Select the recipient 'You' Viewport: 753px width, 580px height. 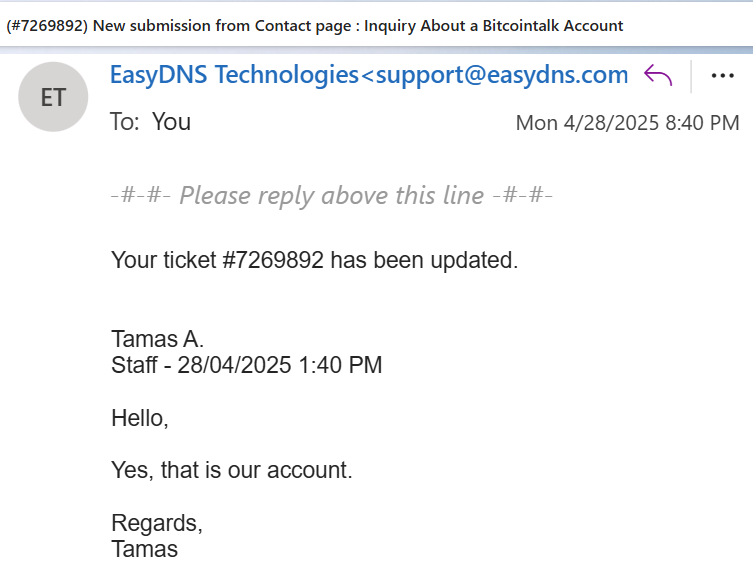tap(171, 121)
